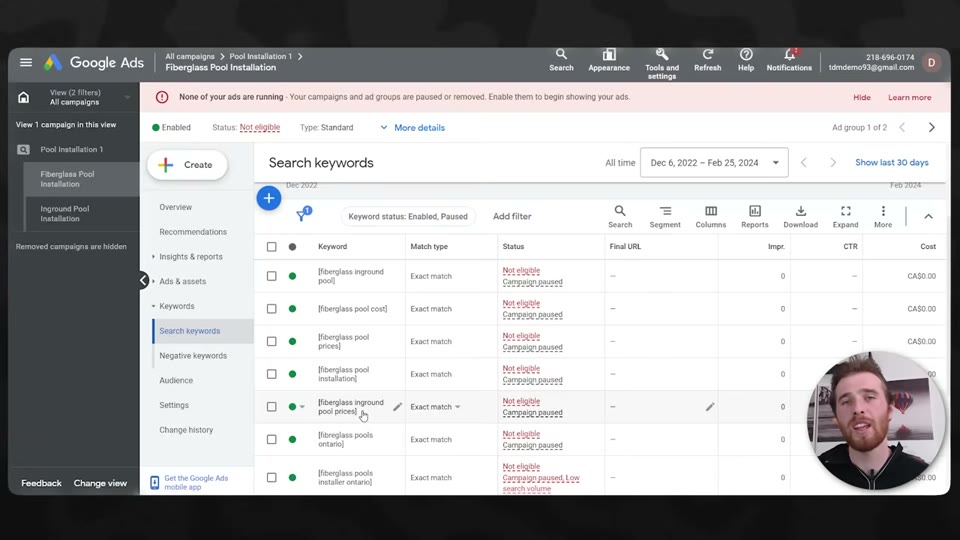The width and height of the screenshot is (960, 540).
Task: Click the account avatar D
Action: pos(931,62)
